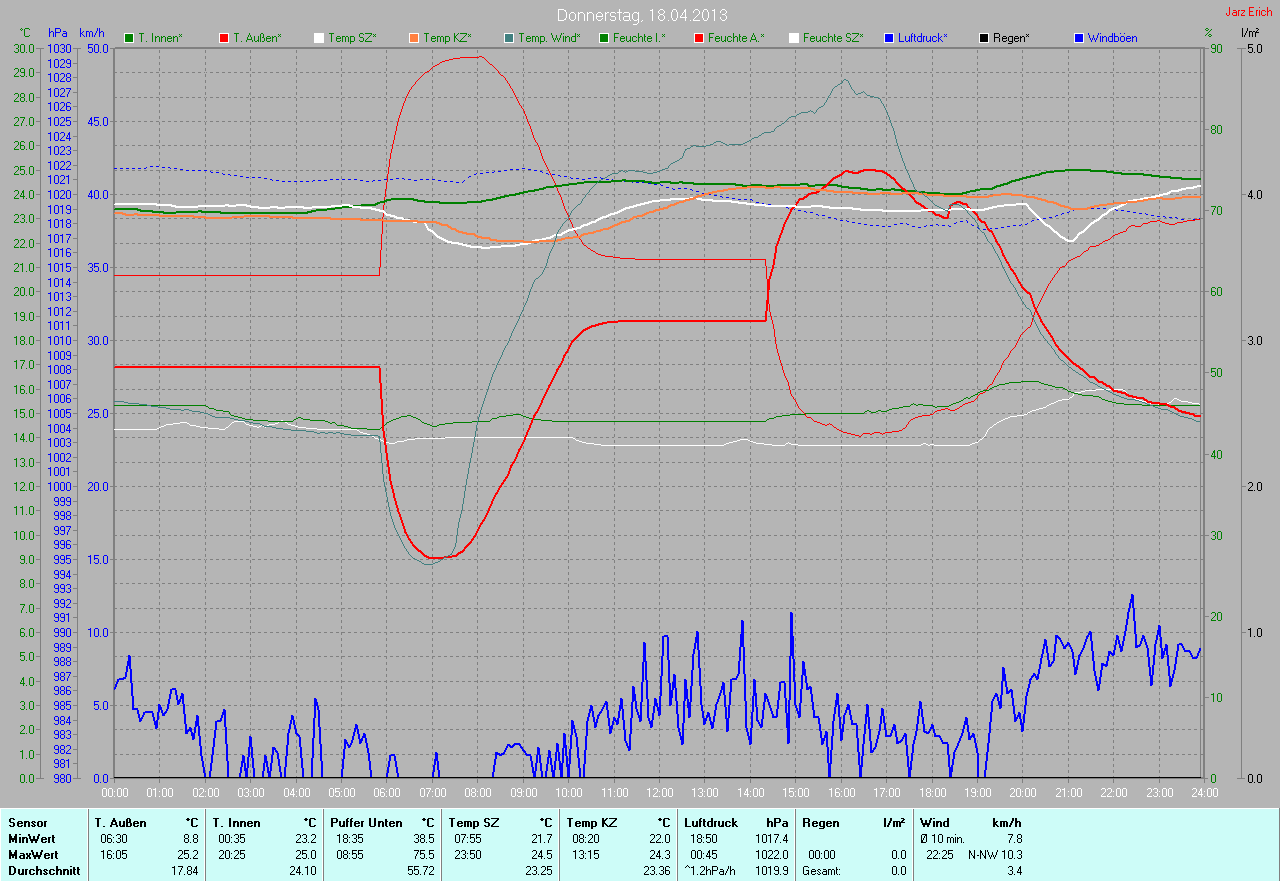Click the 'Gesamt:' rain total label

point(821,871)
